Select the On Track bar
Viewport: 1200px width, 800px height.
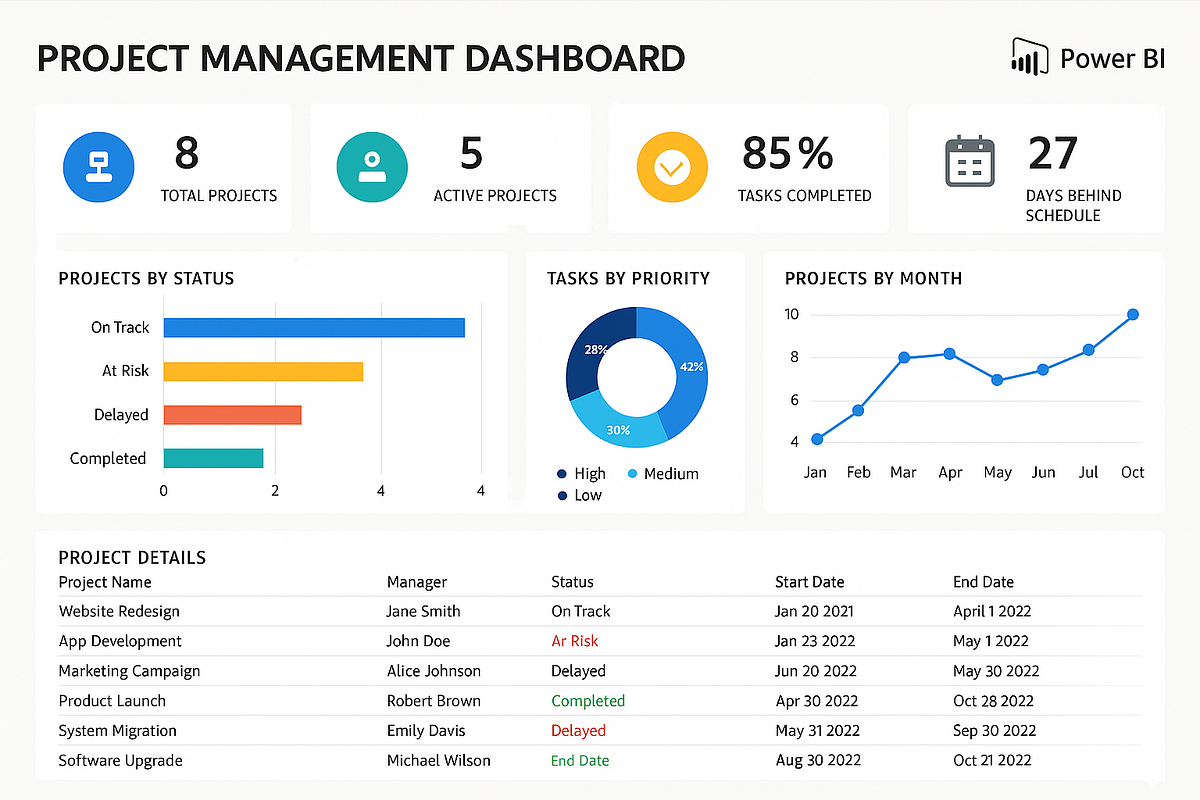pyautogui.click(x=313, y=326)
